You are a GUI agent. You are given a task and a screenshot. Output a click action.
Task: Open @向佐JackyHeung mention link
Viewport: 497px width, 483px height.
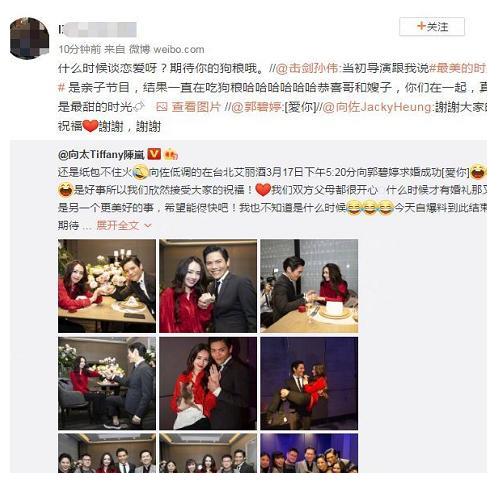click(x=377, y=107)
